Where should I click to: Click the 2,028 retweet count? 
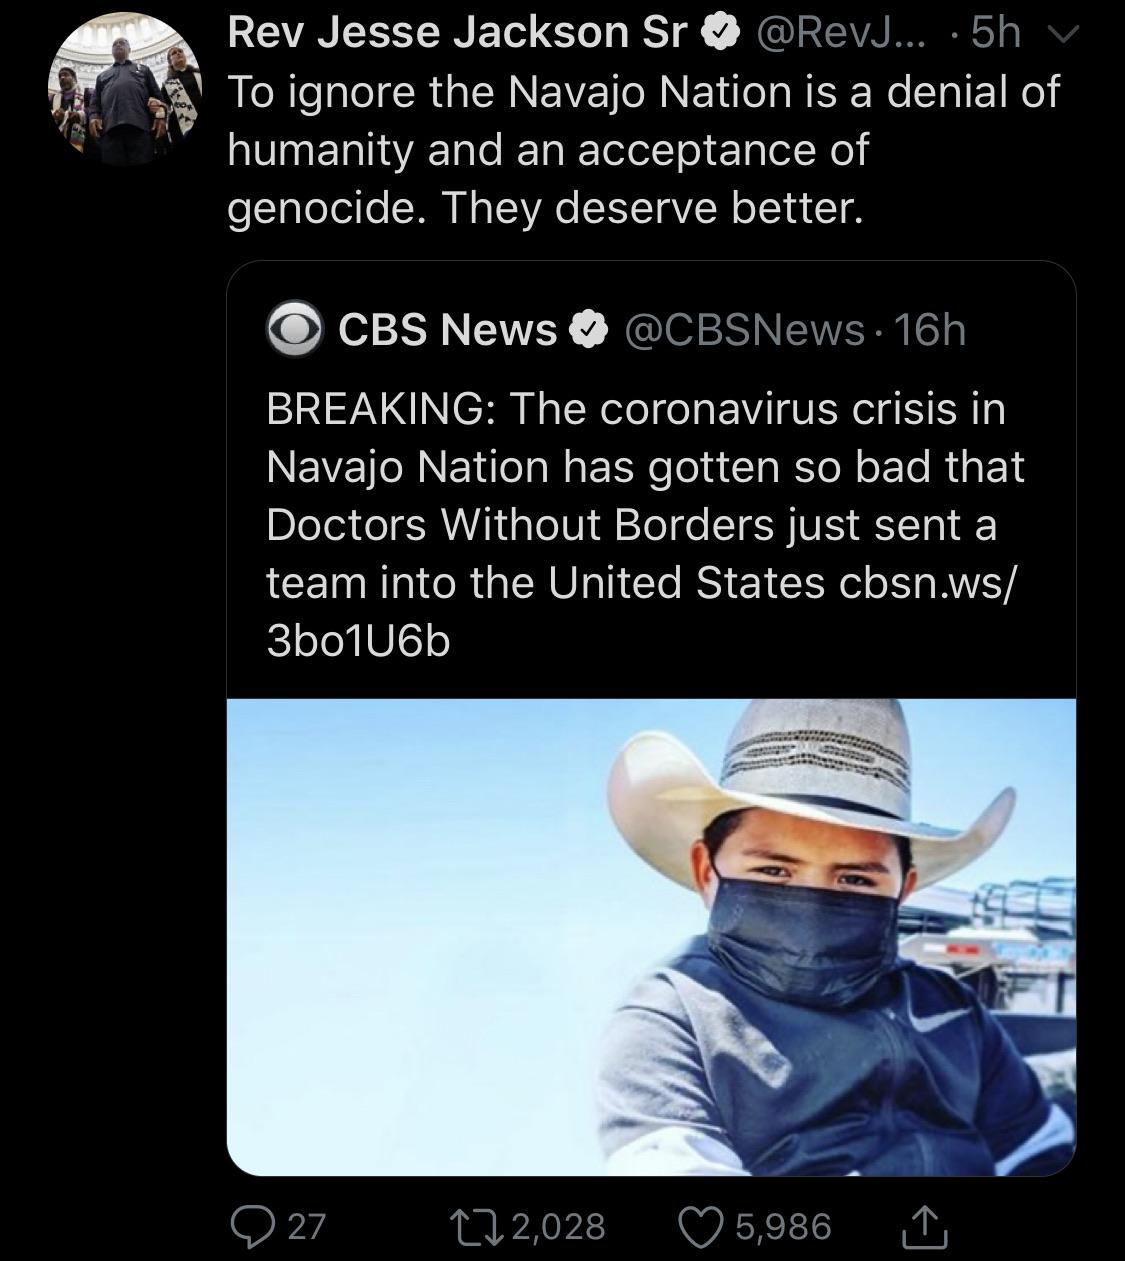click(559, 1226)
